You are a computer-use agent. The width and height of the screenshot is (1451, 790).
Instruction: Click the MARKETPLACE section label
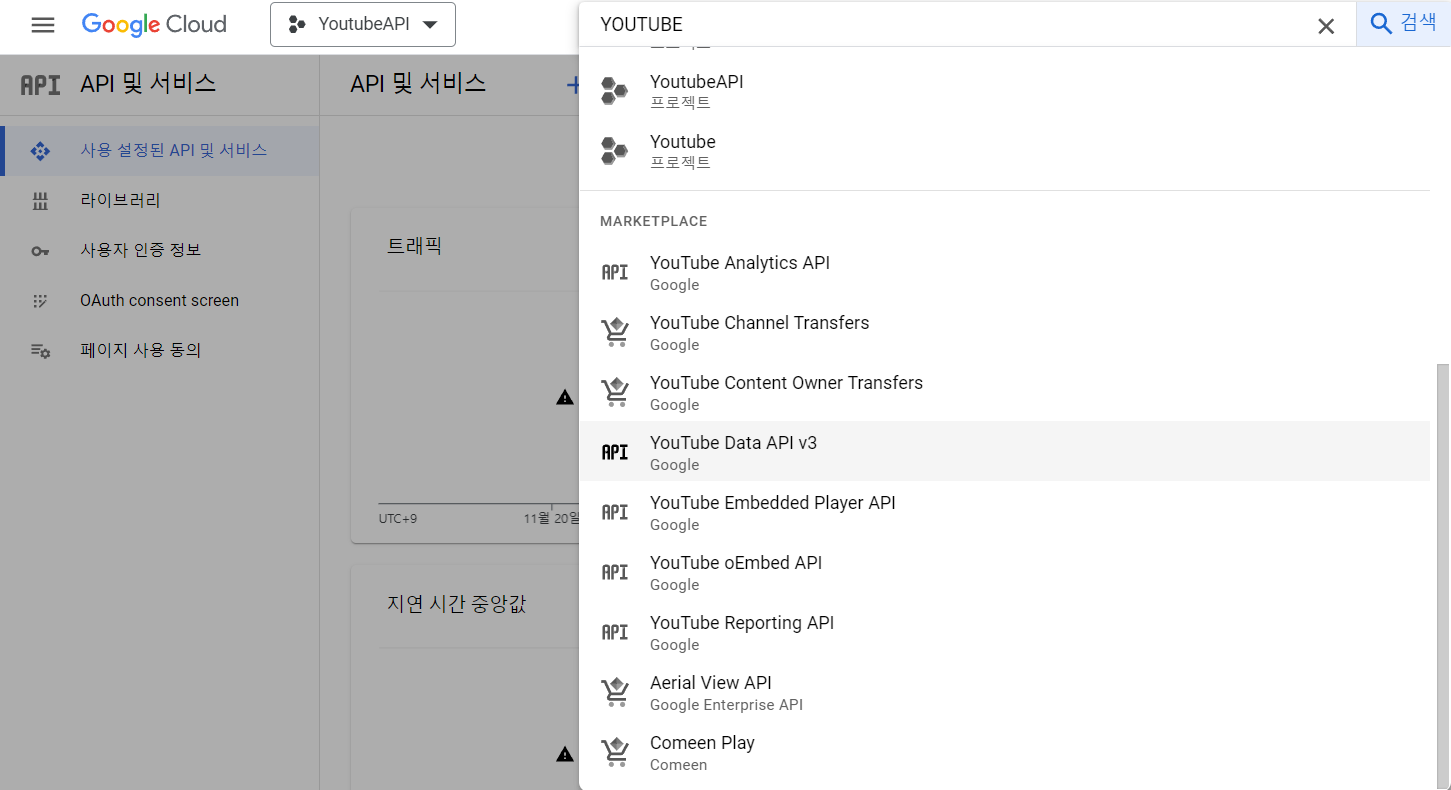coord(653,221)
